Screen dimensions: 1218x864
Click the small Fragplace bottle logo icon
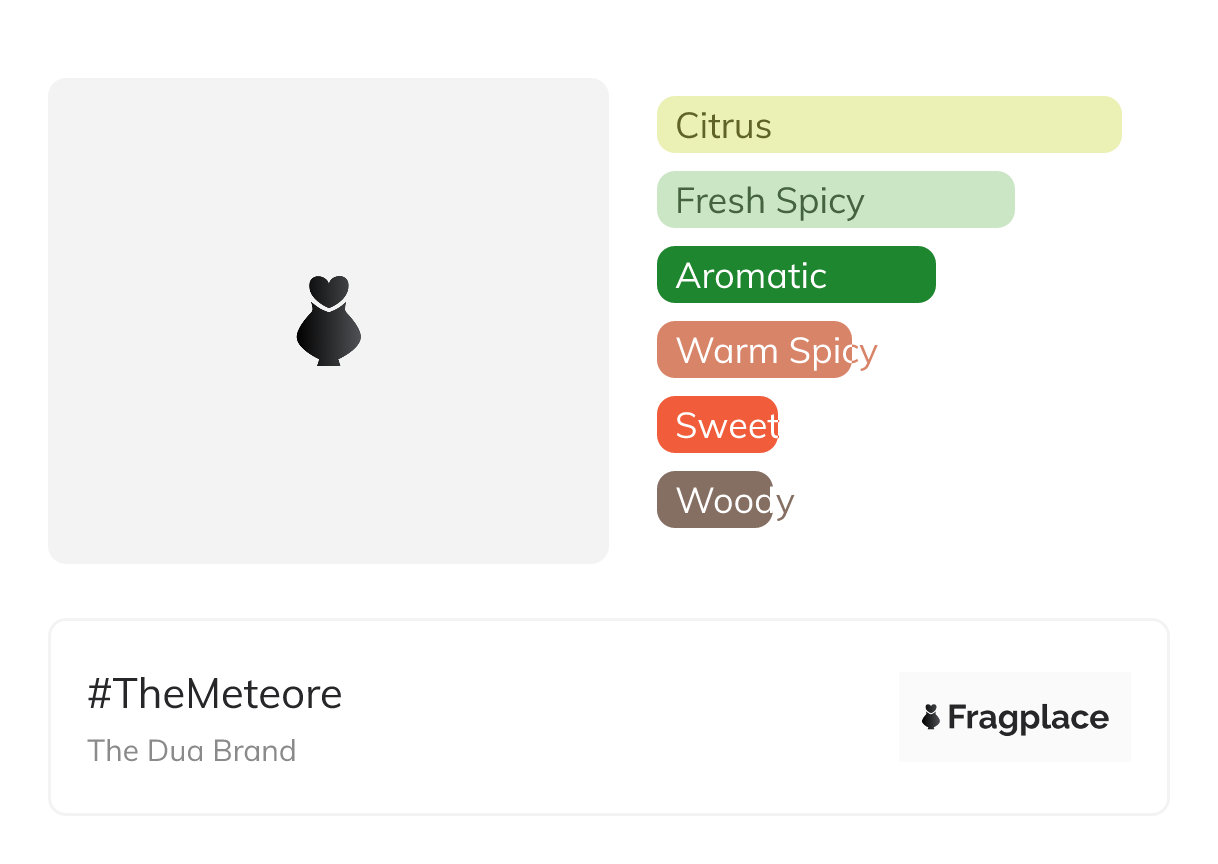coord(931,717)
